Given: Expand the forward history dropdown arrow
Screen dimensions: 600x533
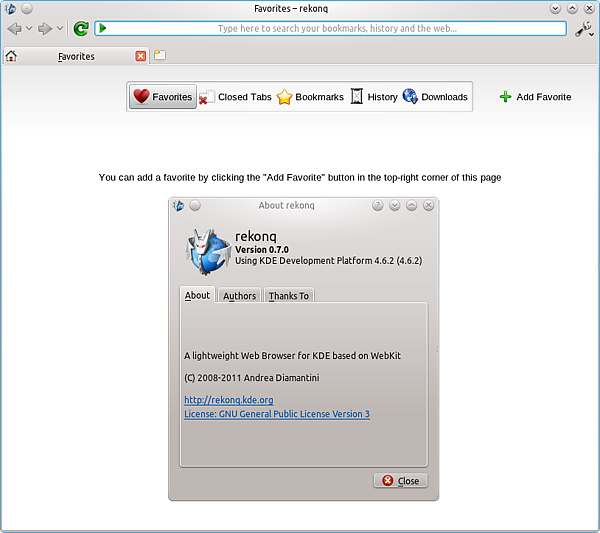Looking at the screenshot, I should pos(60,28).
